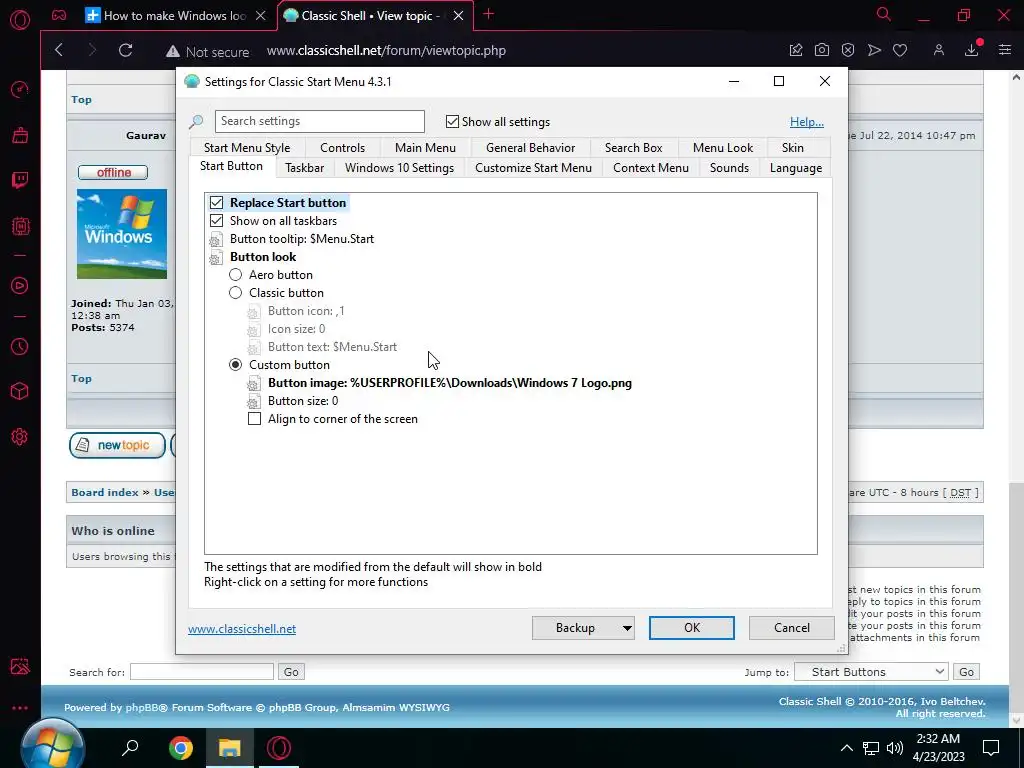This screenshot has height=768, width=1024.
Task: Click forum Search for text field
Action: tap(202, 671)
